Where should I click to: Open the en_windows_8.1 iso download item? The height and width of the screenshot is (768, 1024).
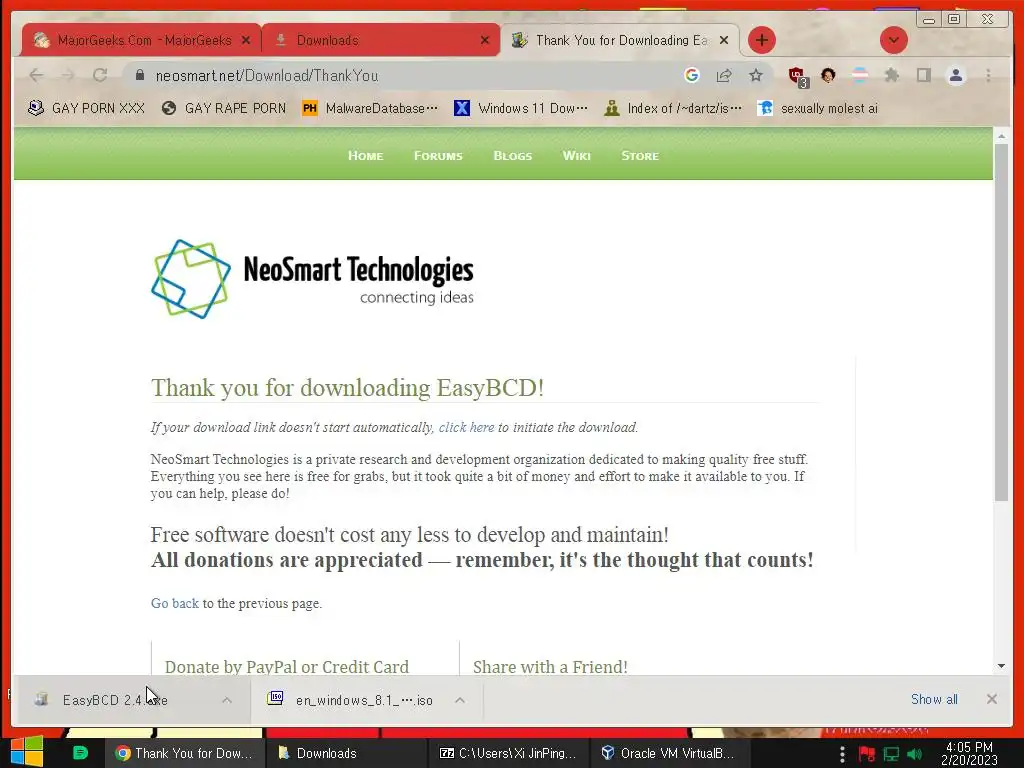[x=351, y=700]
